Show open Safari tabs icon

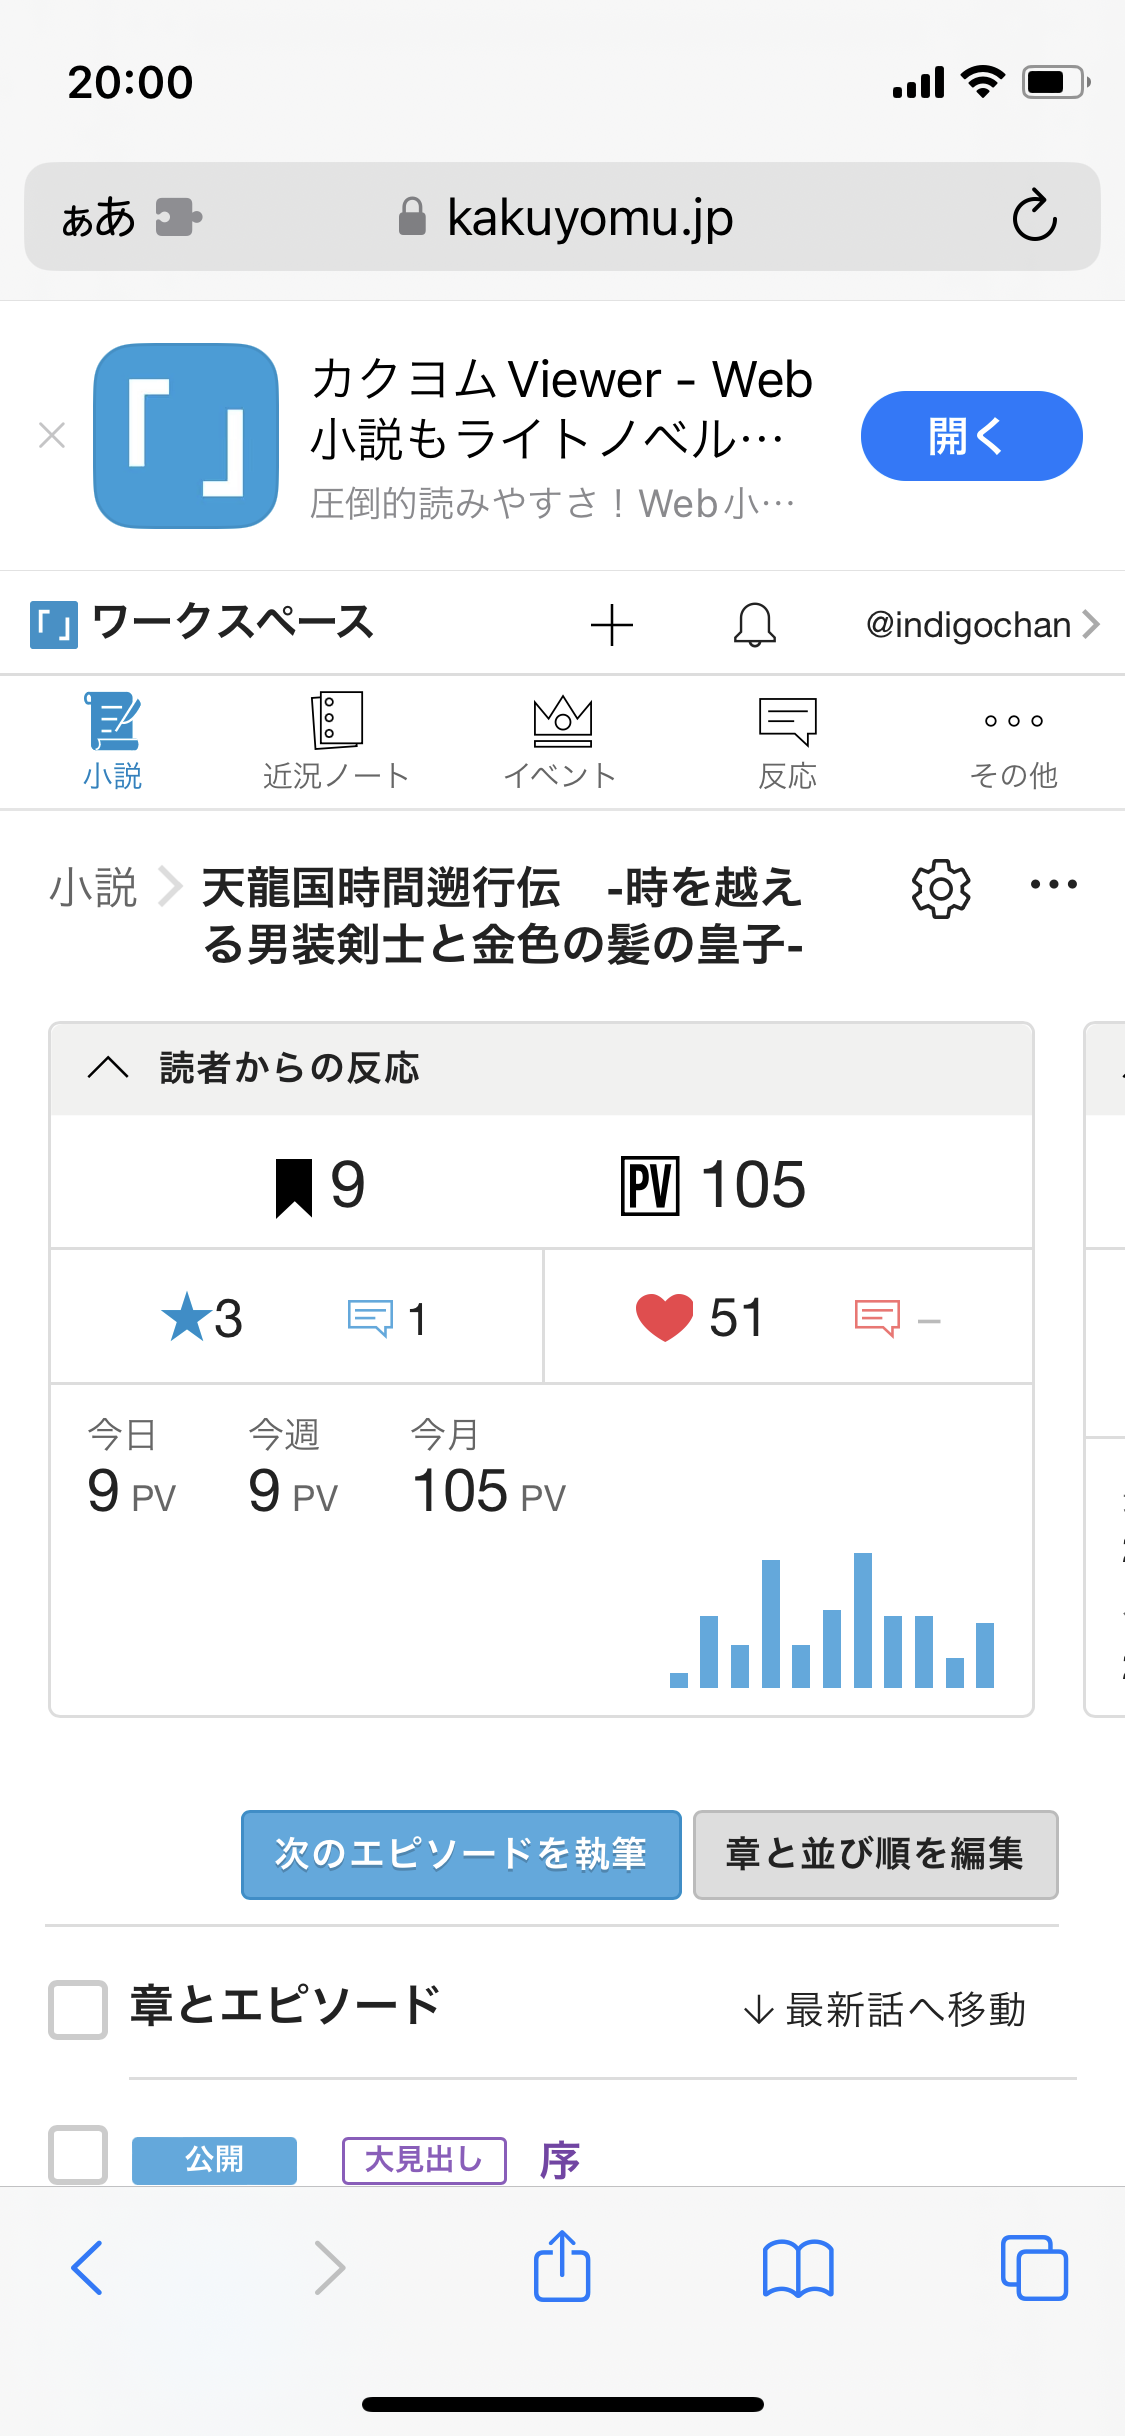[1033, 2267]
